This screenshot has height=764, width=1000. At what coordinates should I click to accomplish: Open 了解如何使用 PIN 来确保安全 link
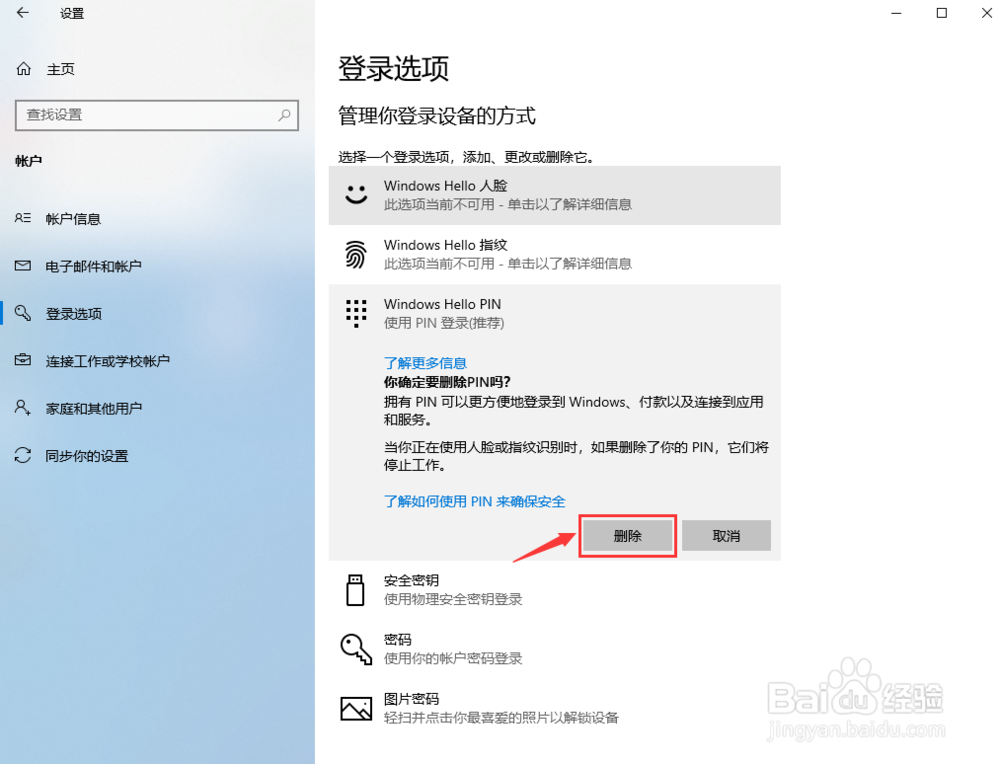pos(474,501)
